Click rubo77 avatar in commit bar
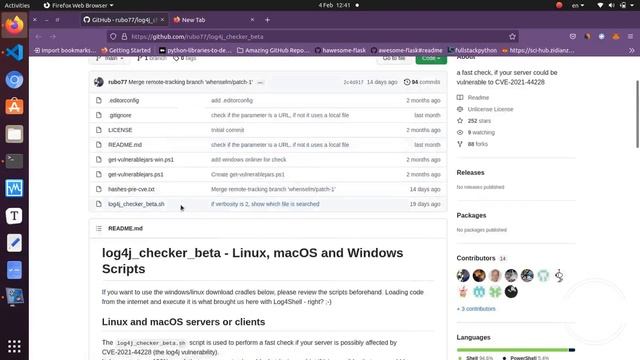Image resolution: width=640 pixels, height=360 pixels. click(99, 82)
